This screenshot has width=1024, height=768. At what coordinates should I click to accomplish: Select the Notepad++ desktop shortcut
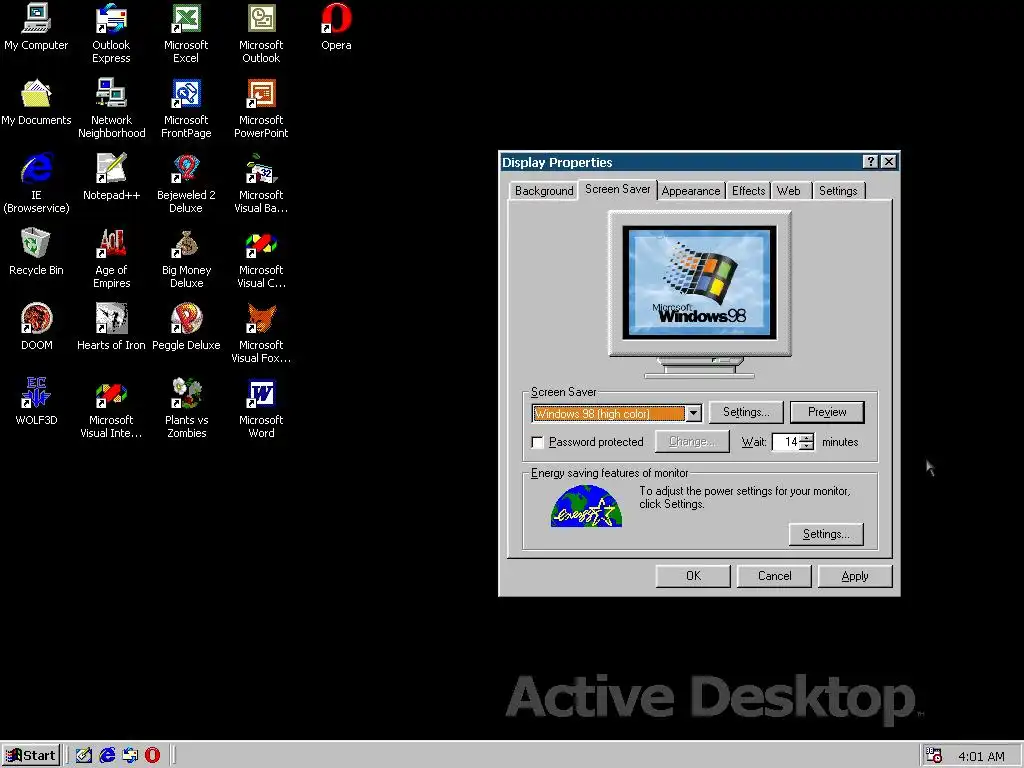[x=112, y=177]
